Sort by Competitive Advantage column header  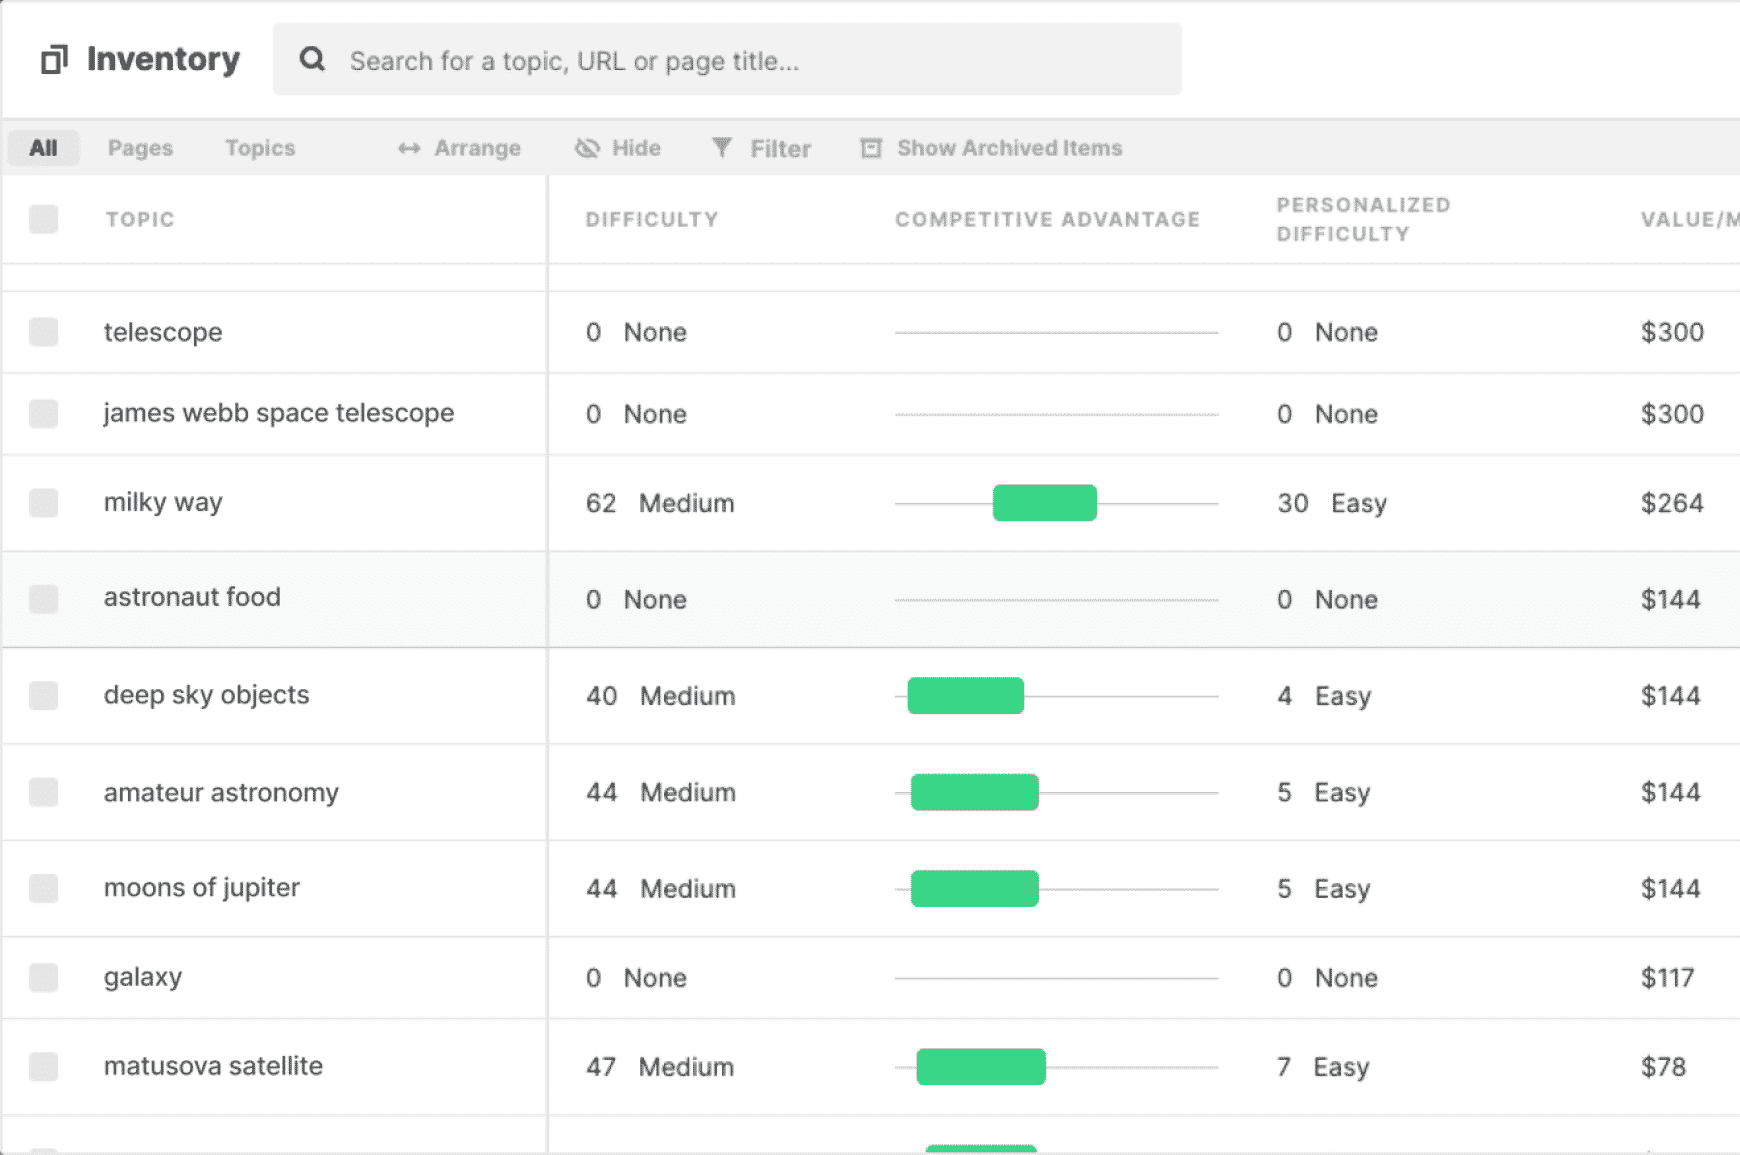click(x=1047, y=220)
